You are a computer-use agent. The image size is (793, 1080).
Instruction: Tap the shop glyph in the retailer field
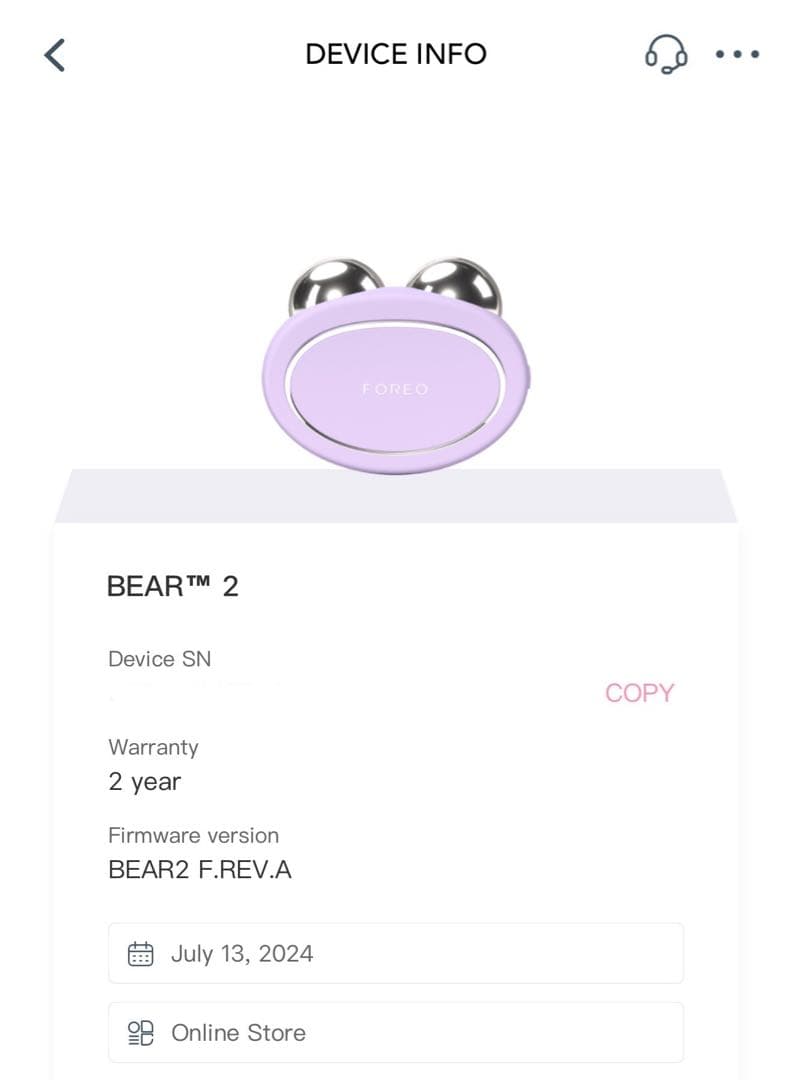141,1033
